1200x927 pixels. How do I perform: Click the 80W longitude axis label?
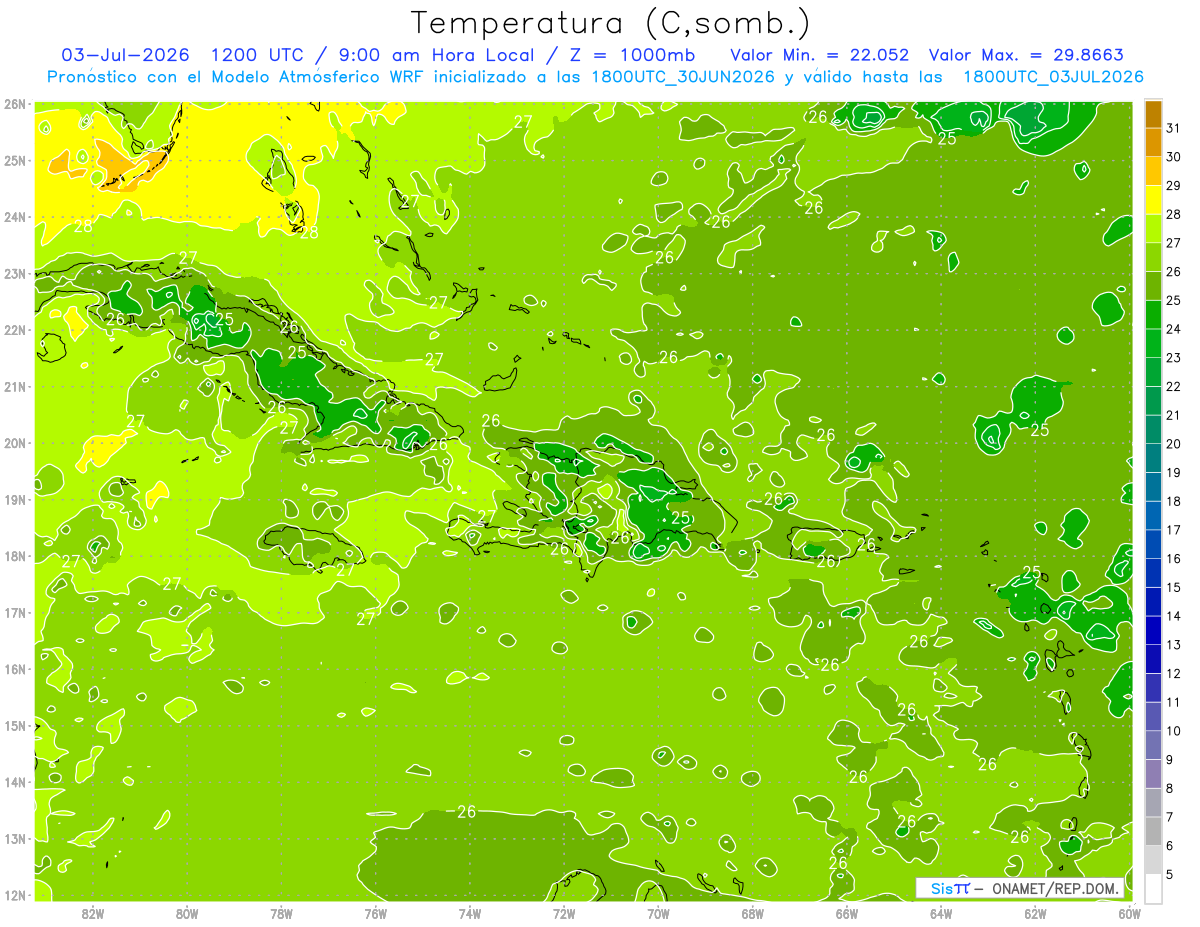[x=187, y=913]
